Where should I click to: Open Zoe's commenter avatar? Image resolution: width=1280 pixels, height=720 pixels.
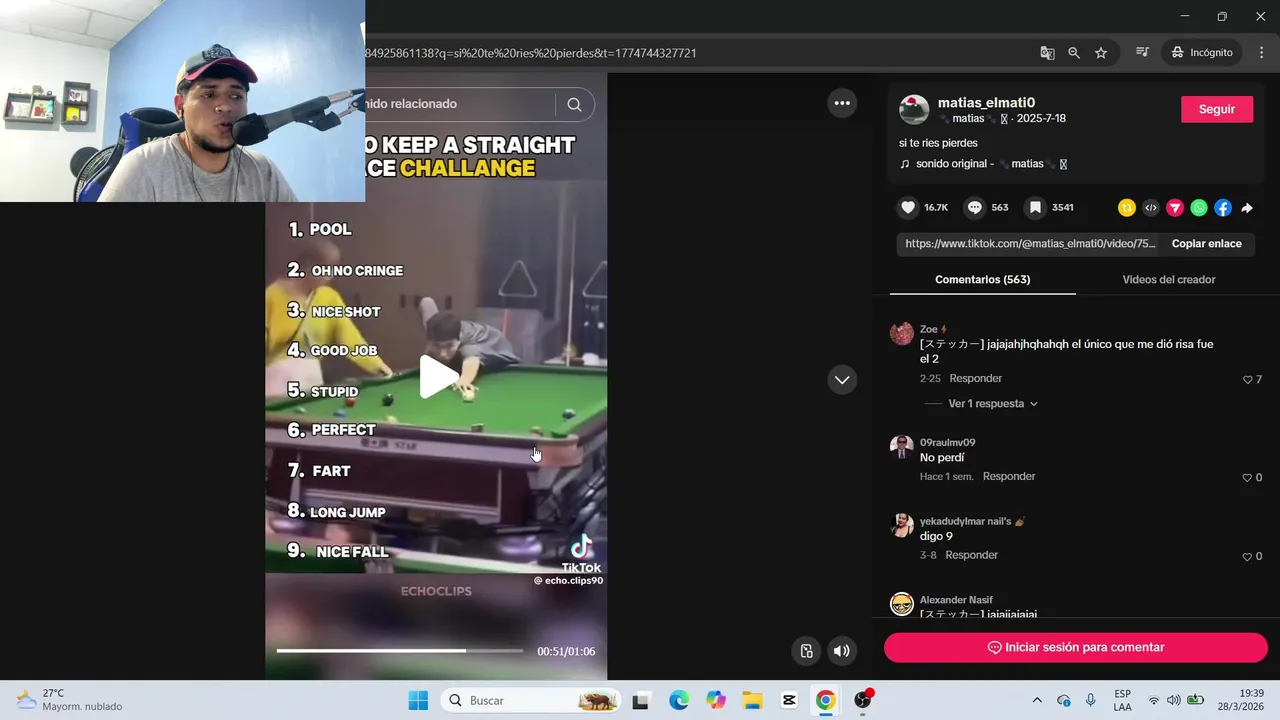[902, 333]
